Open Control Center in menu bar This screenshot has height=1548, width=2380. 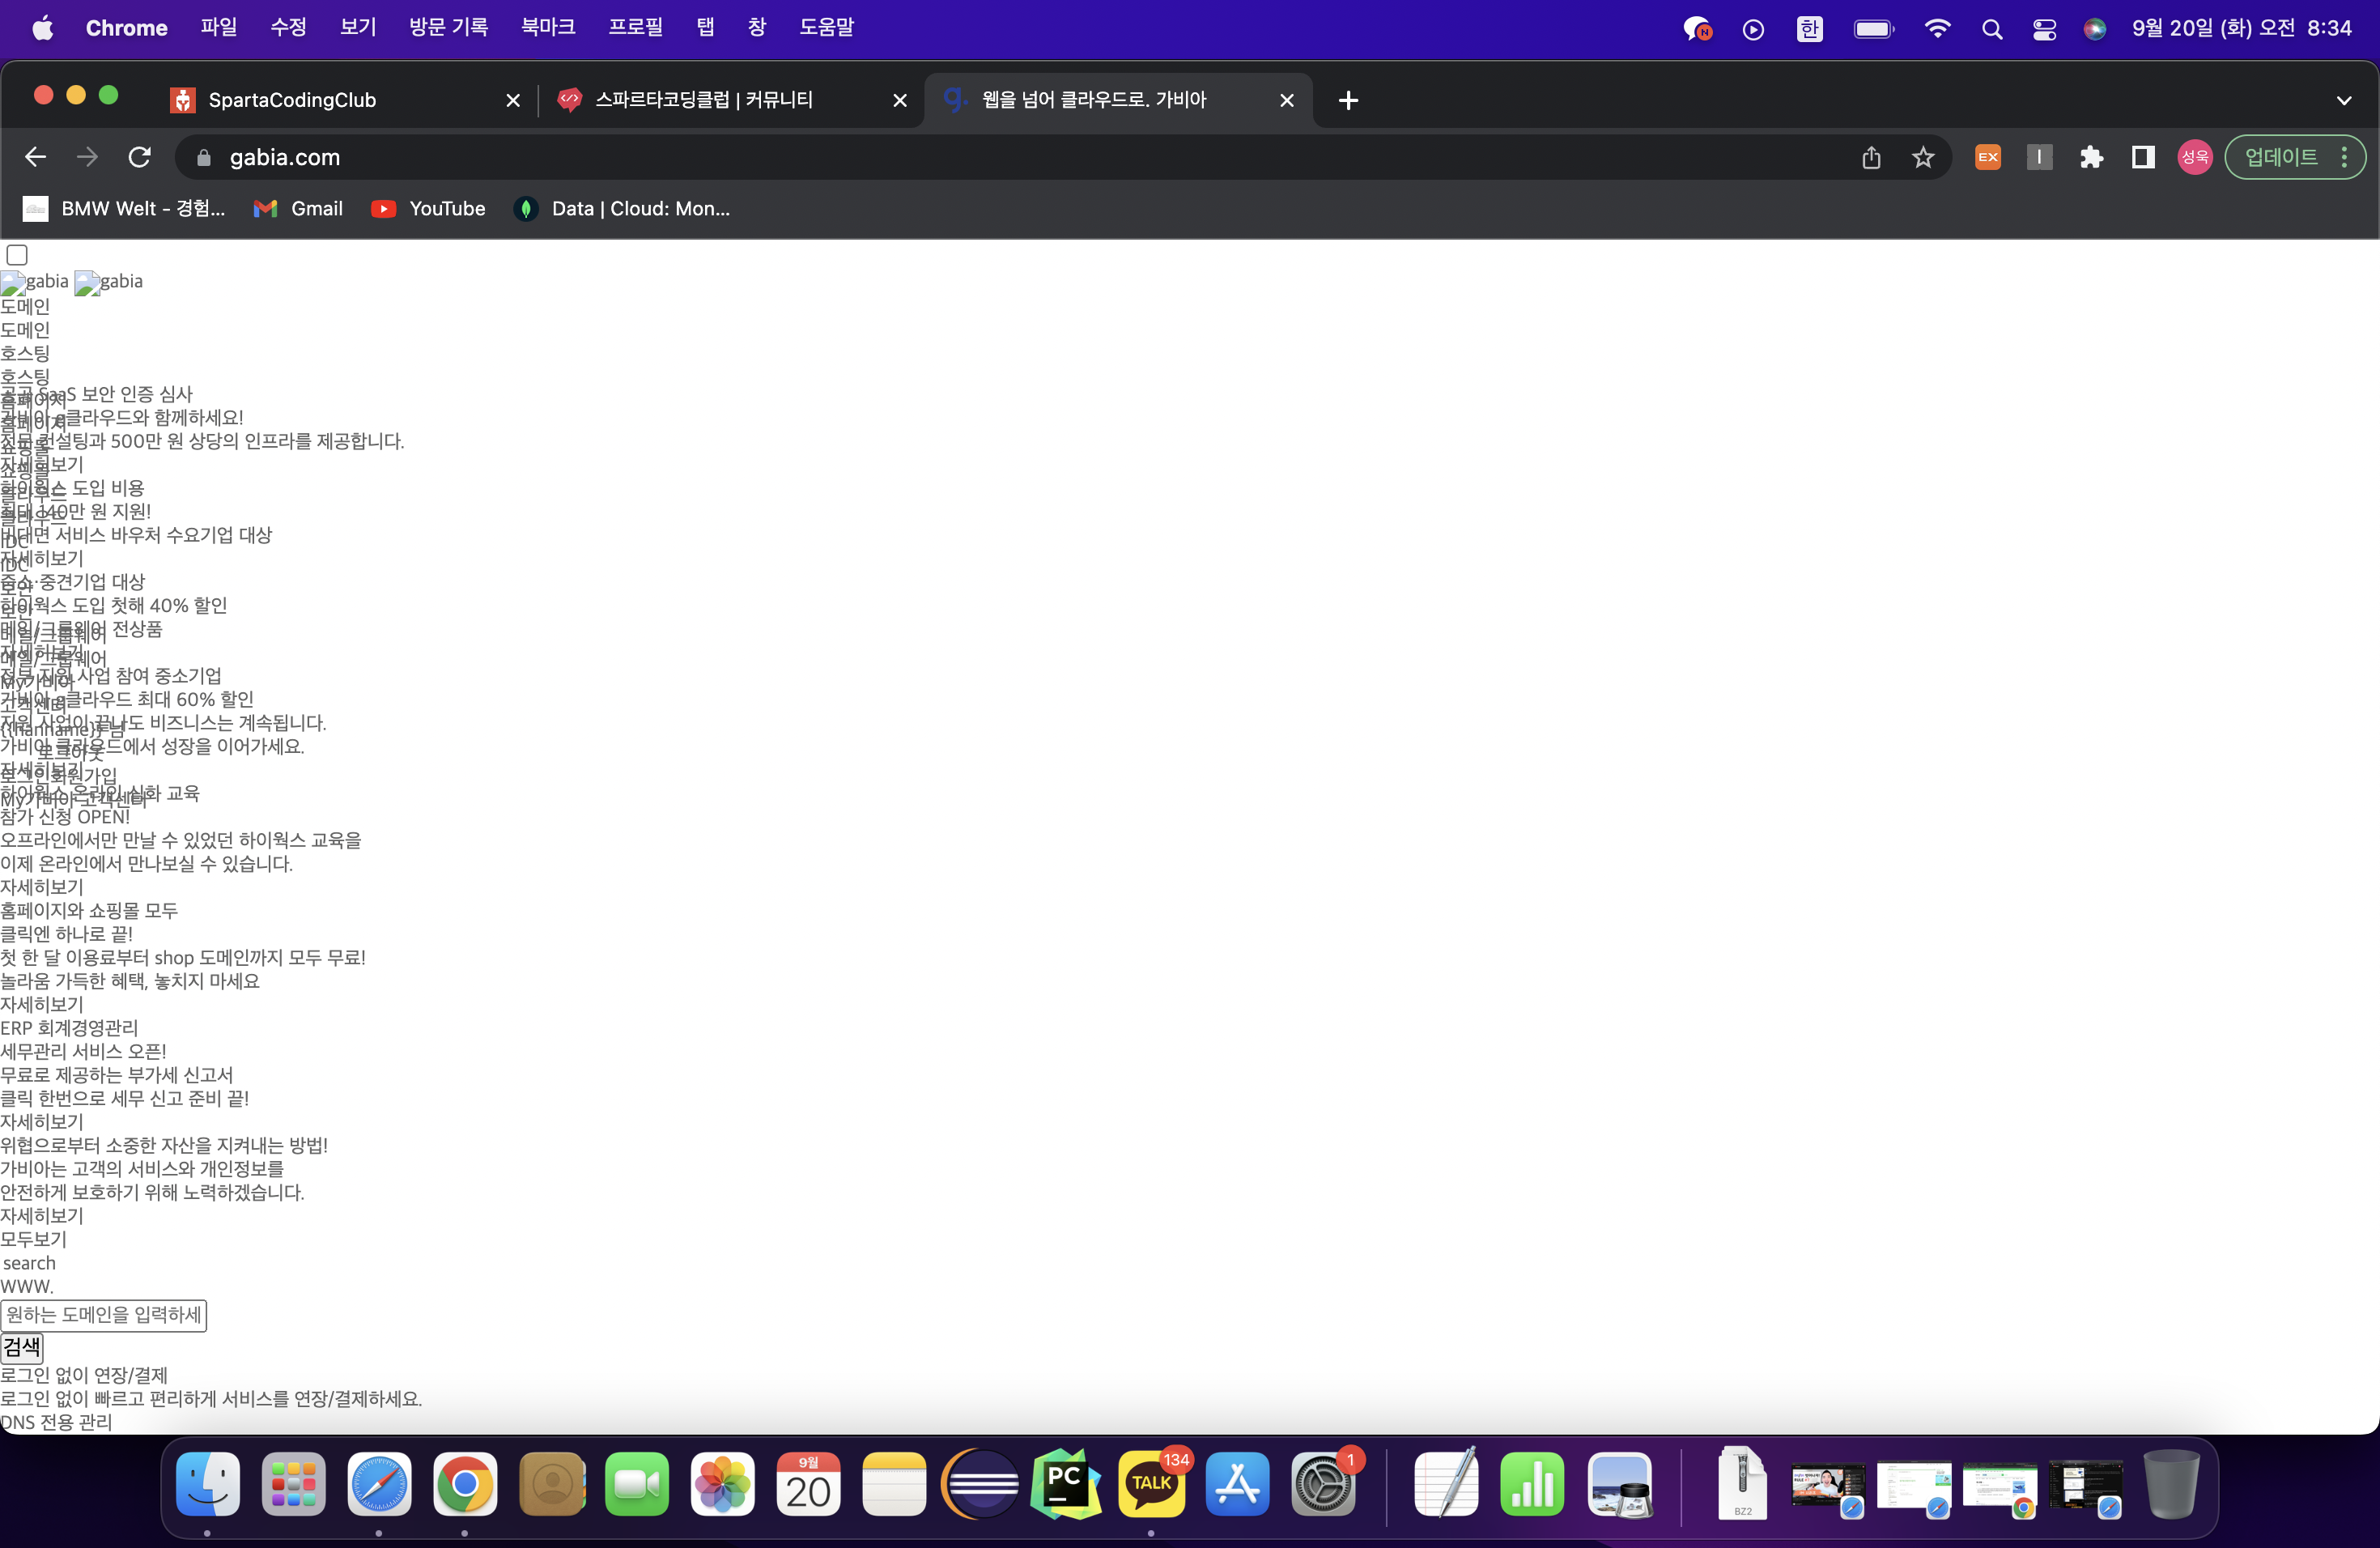pyautogui.click(x=2044, y=29)
